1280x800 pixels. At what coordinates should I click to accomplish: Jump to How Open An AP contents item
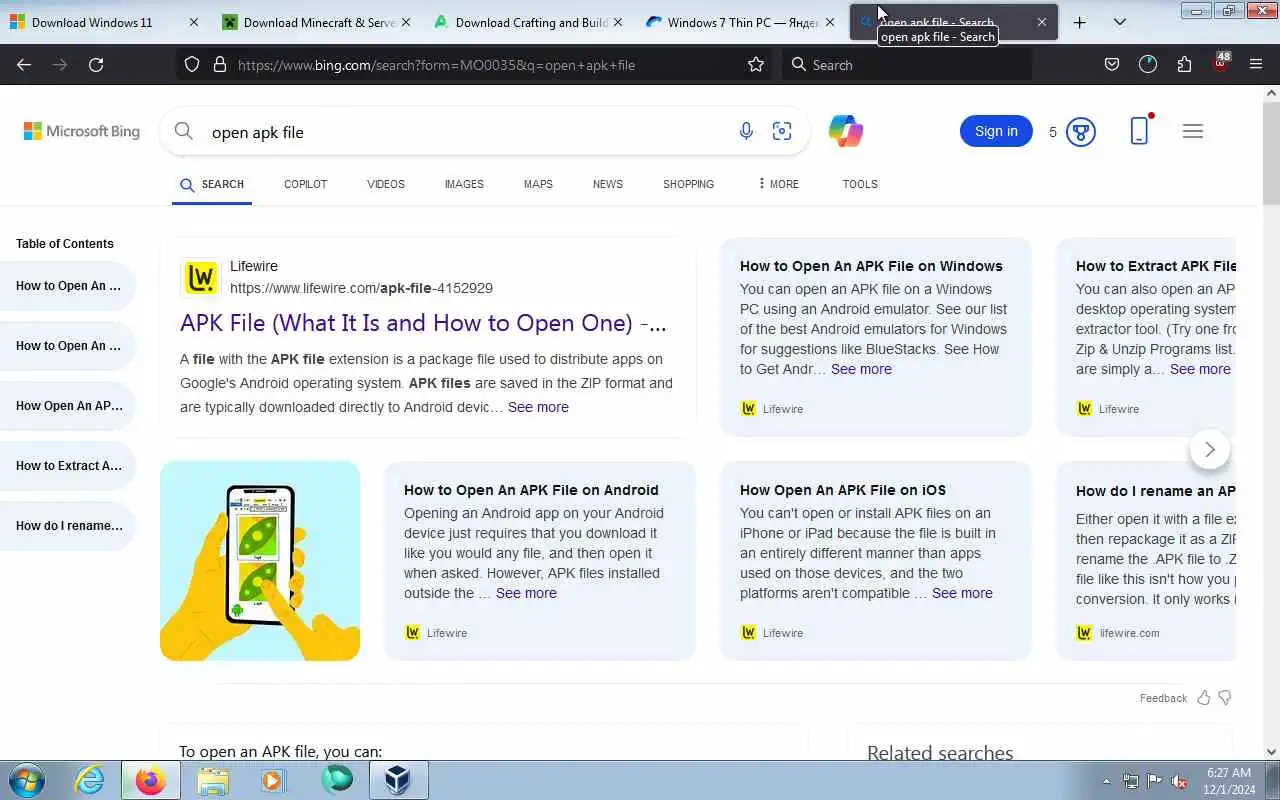(x=68, y=405)
